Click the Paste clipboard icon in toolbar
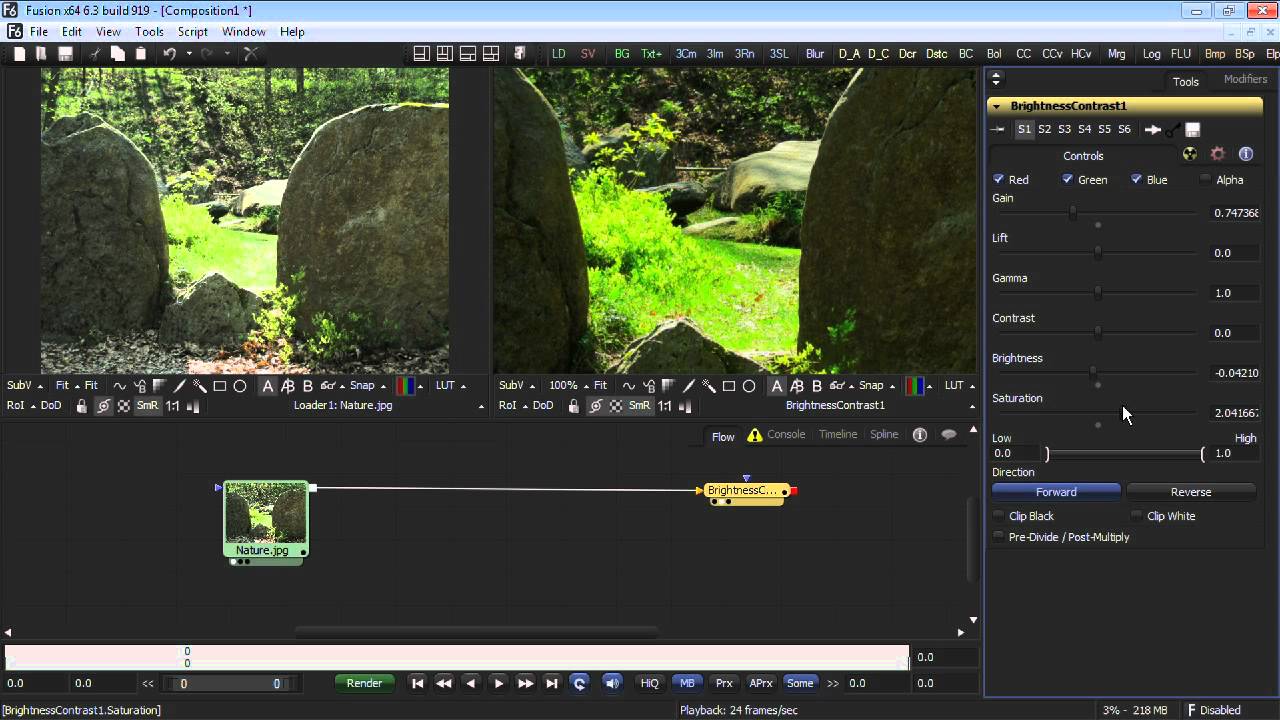The height and width of the screenshot is (720, 1280). click(141, 54)
